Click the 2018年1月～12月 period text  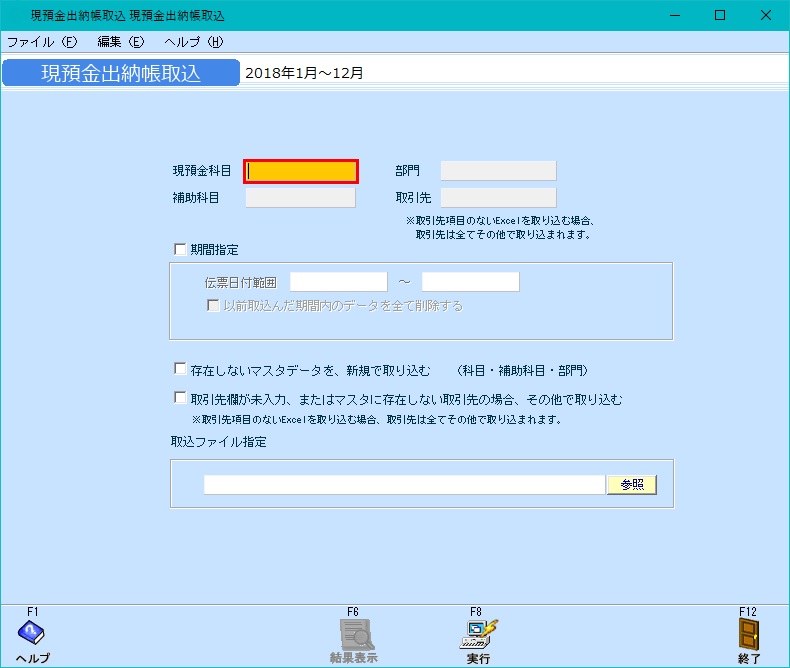coord(304,73)
